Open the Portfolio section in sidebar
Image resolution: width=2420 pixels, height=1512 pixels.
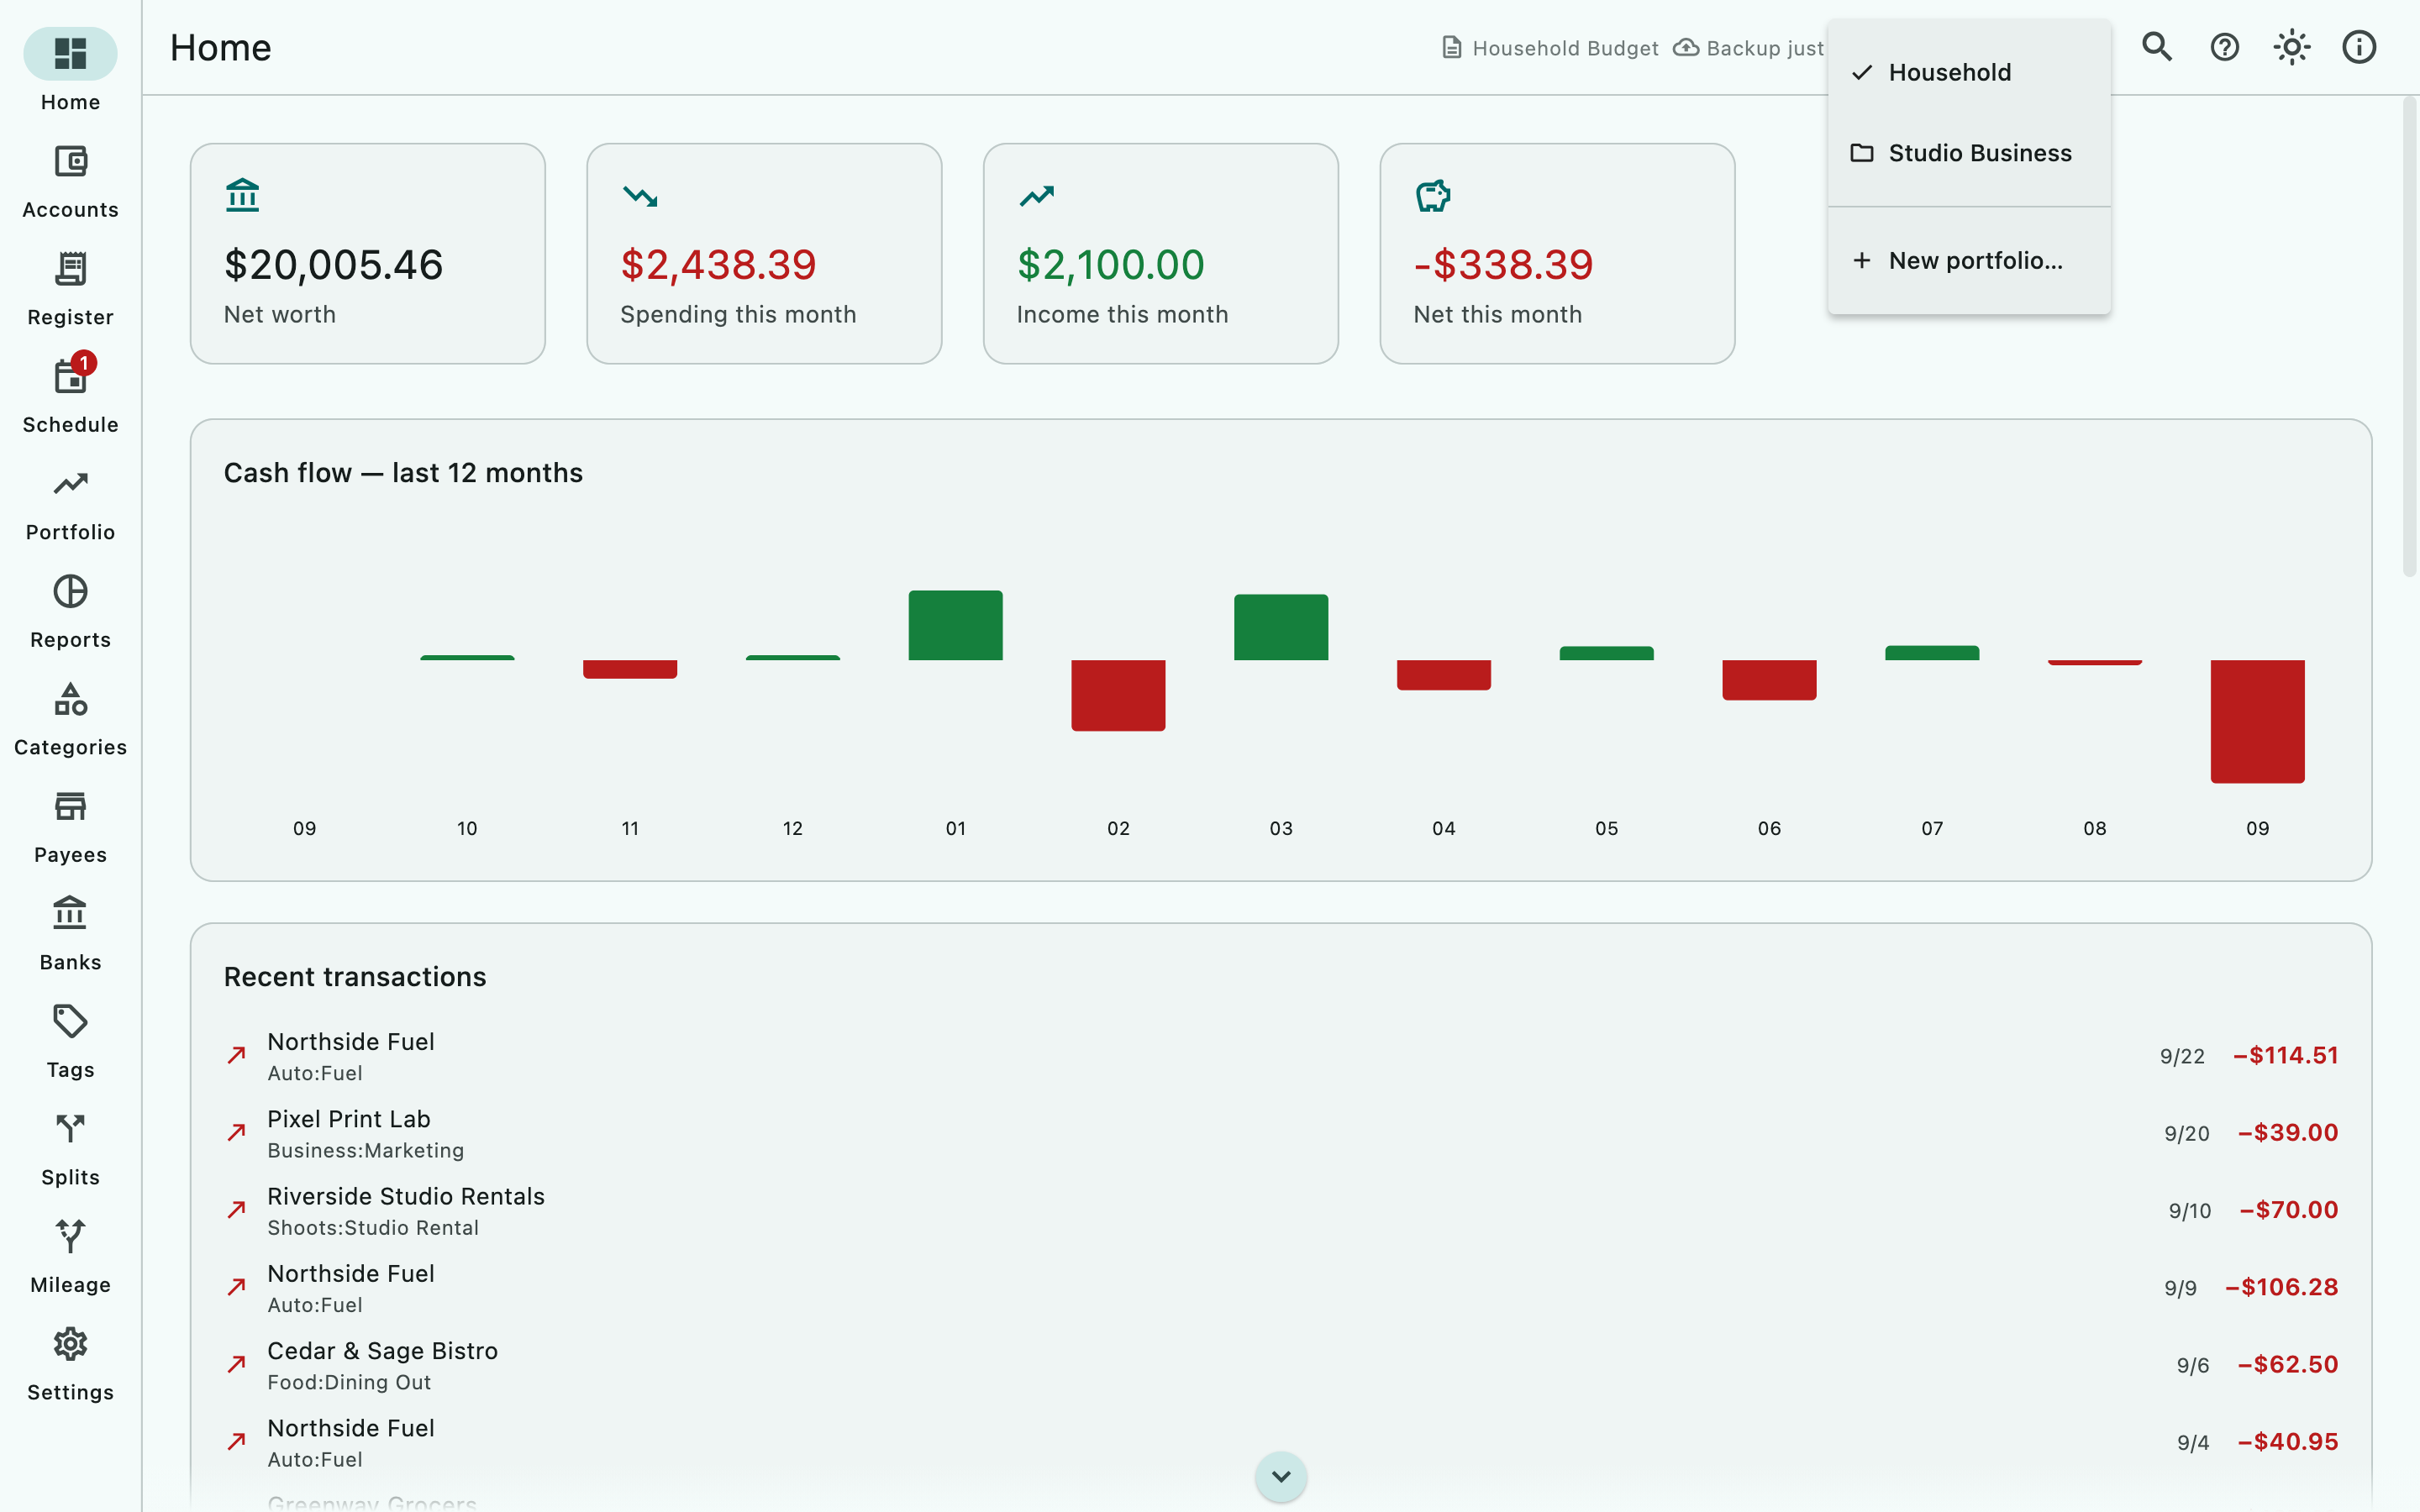[70, 504]
